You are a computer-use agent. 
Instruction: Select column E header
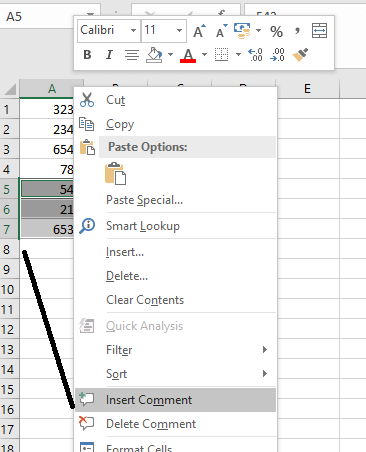(308, 89)
